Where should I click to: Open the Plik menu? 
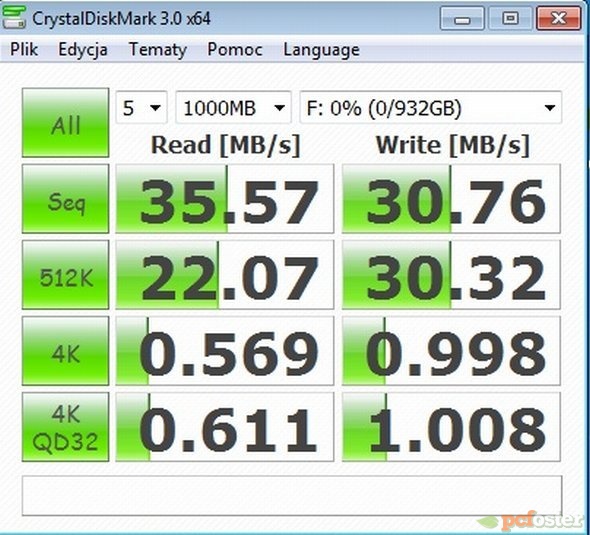(24, 49)
